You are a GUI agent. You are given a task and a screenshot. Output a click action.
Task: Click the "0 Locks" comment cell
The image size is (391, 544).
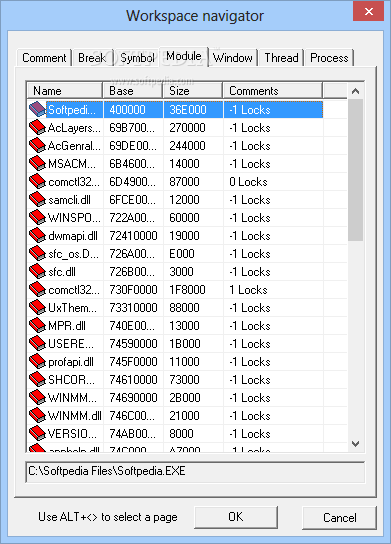pyautogui.click(x=248, y=182)
